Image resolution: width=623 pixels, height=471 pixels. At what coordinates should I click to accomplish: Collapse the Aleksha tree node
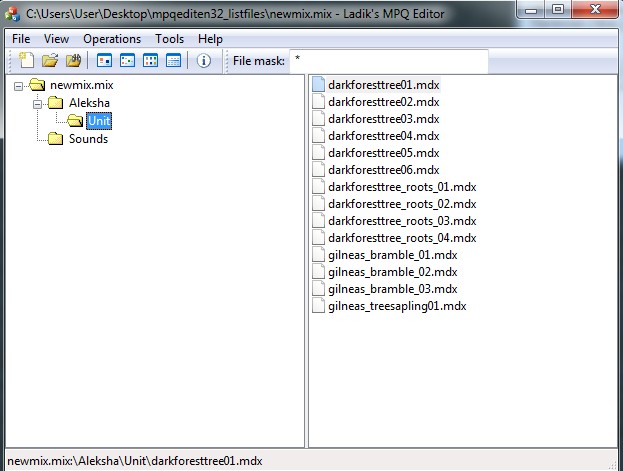pos(37,104)
